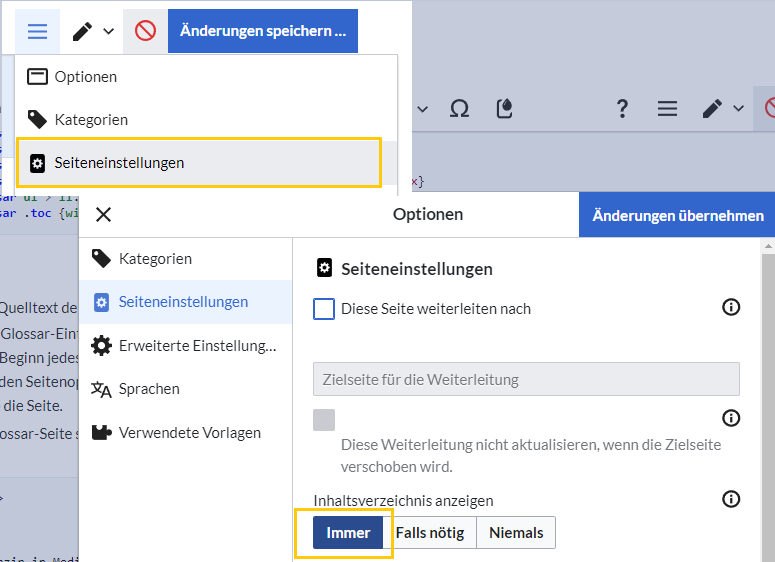Screen dimensions: 775x562
Task: Expand the chevron left of Omega
Action: [423, 108]
